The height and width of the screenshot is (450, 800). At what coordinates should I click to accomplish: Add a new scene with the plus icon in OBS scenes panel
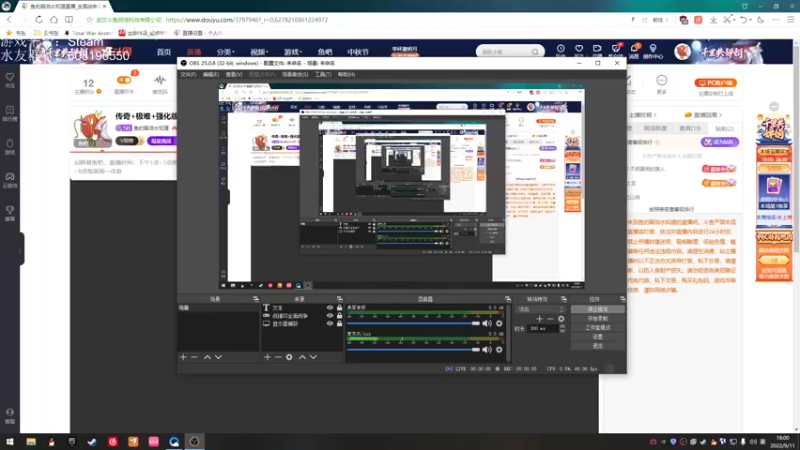pyautogui.click(x=183, y=357)
